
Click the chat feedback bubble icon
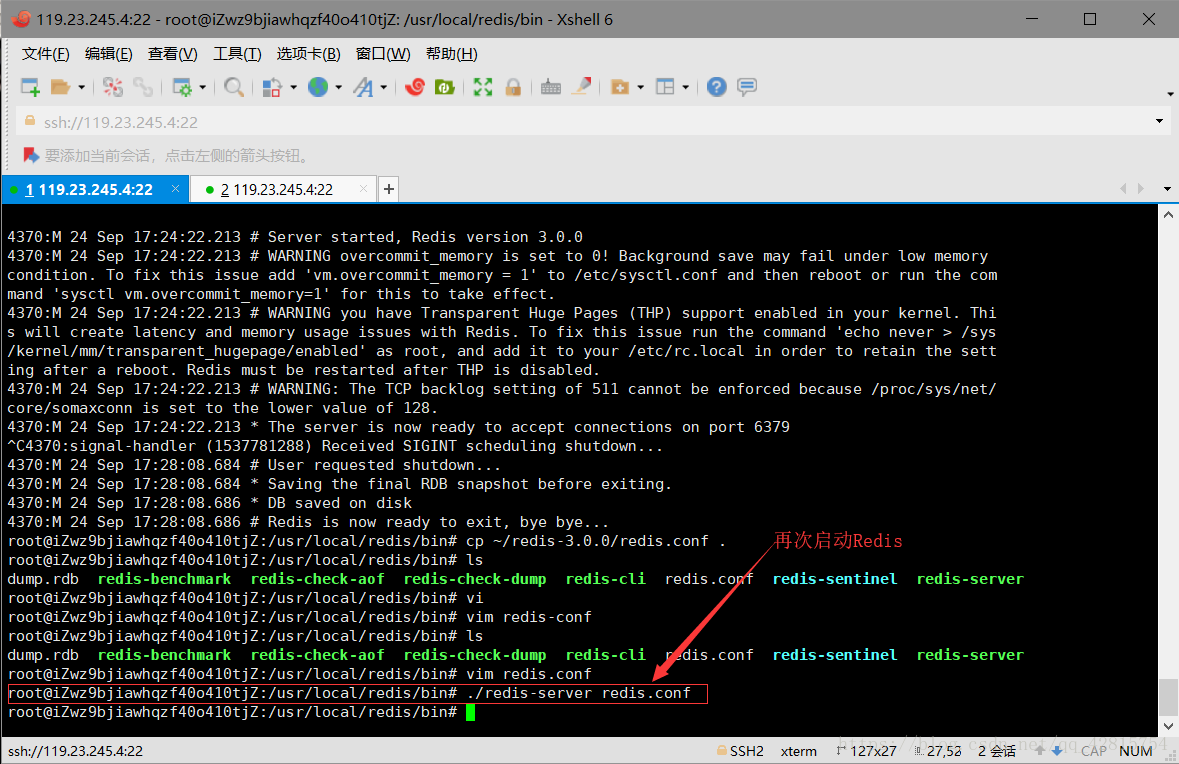[x=747, y=87]
